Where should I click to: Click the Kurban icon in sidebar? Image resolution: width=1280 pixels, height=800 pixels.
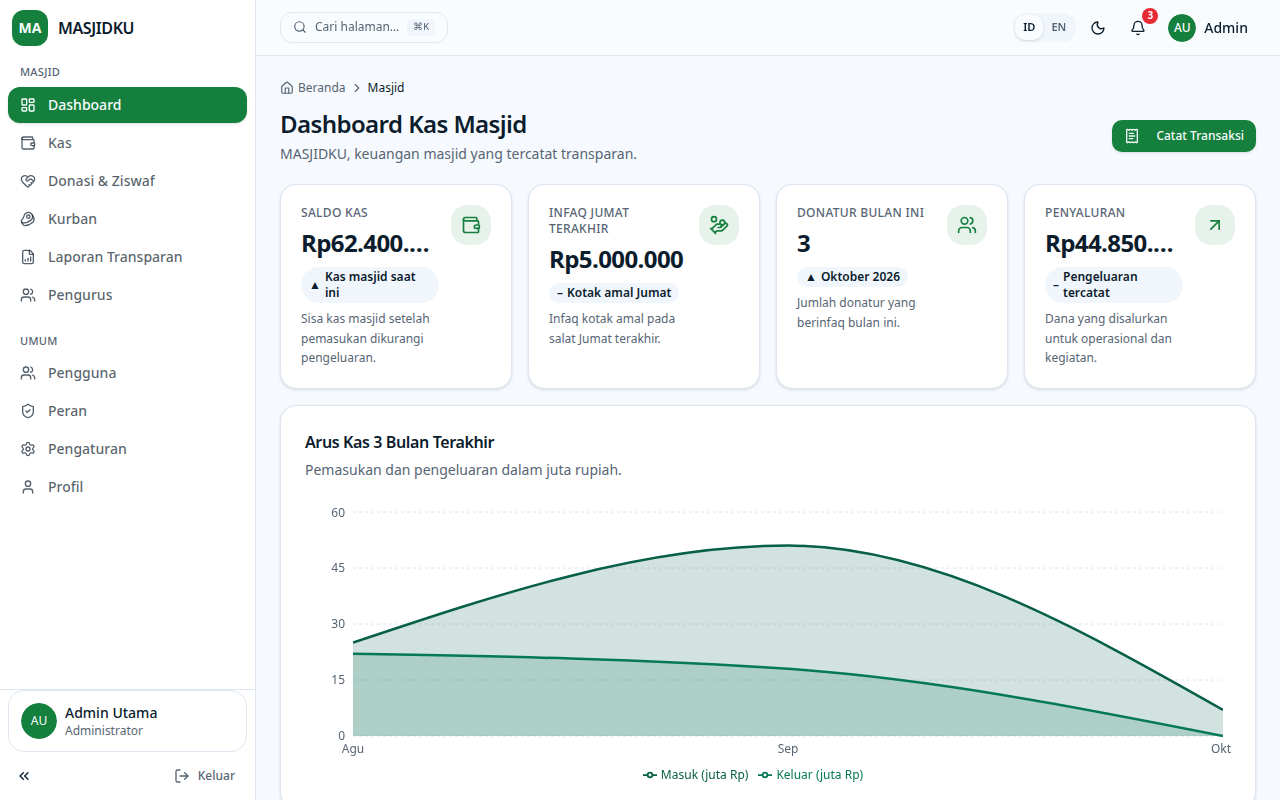coord(28,219)
